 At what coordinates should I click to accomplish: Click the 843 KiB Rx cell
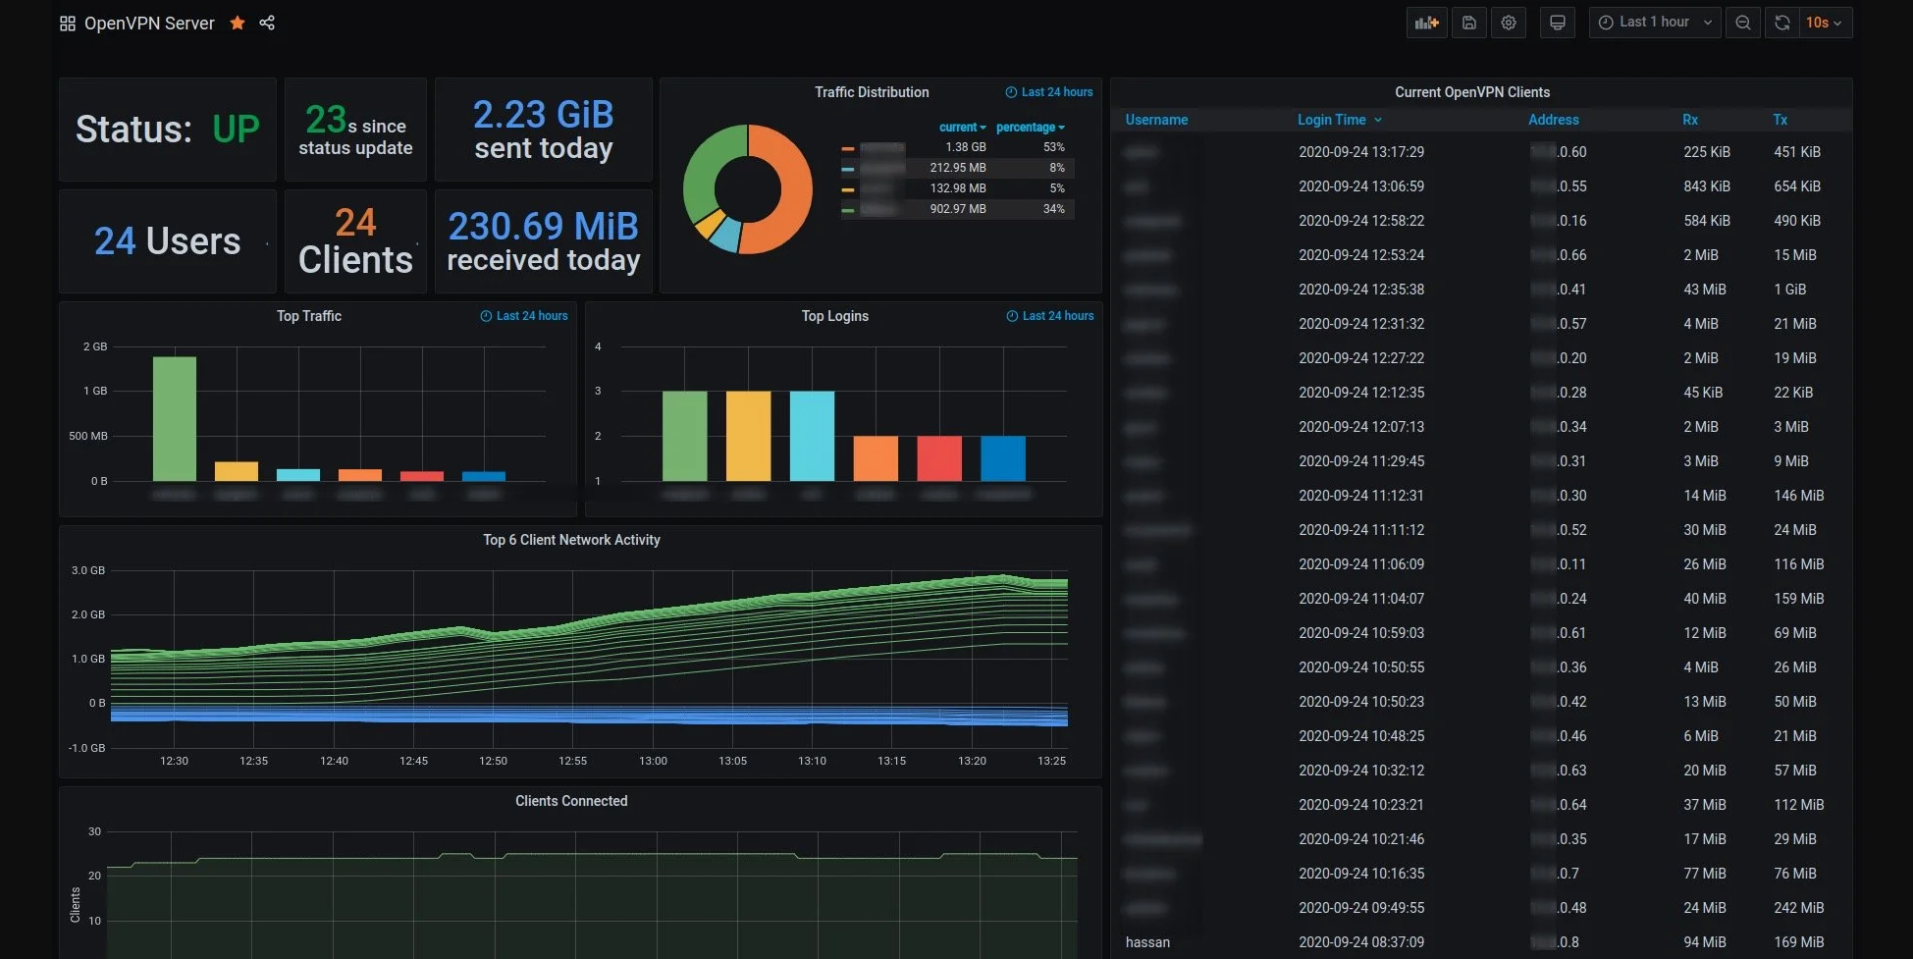click(1706, 186)
